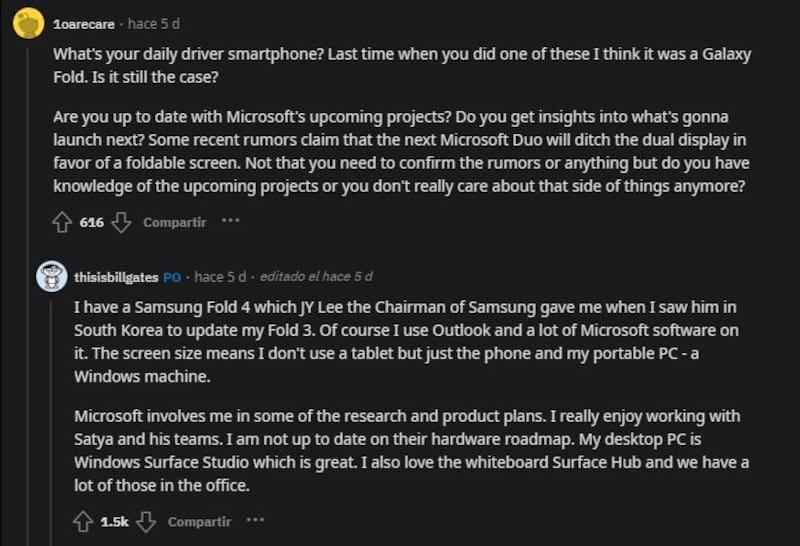800x546 pixels.
Task: Open the thisisbillgates user profile link
Action: coord(116,277)
